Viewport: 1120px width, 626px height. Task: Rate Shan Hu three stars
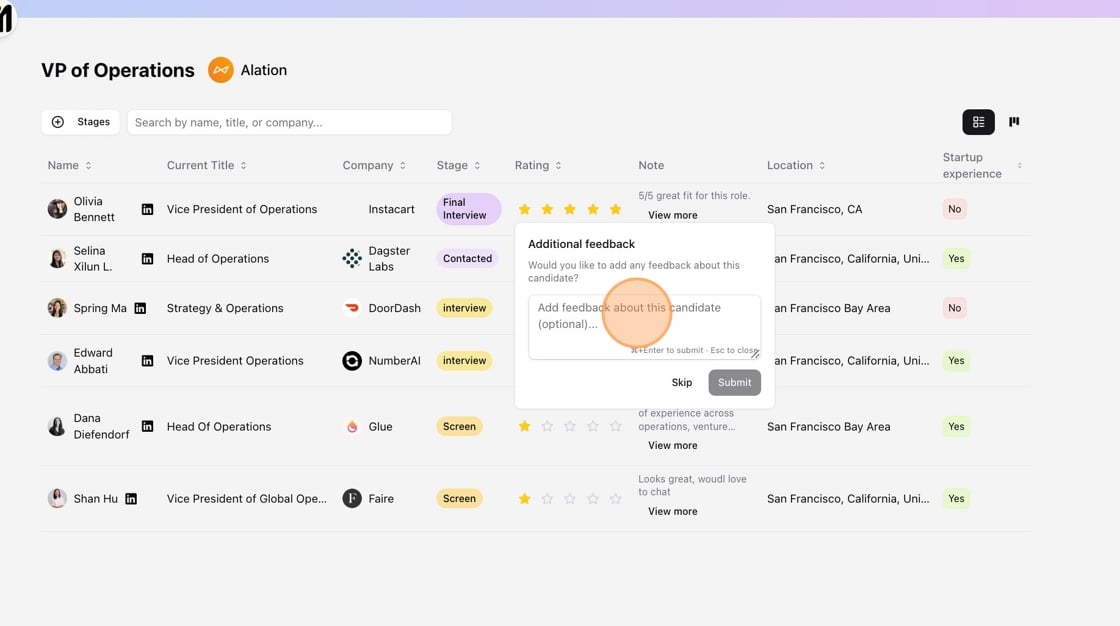tap(569, 499)
